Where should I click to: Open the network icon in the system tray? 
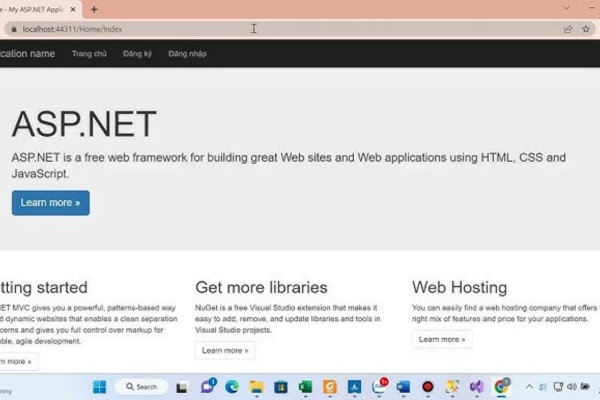coord(558,387)
